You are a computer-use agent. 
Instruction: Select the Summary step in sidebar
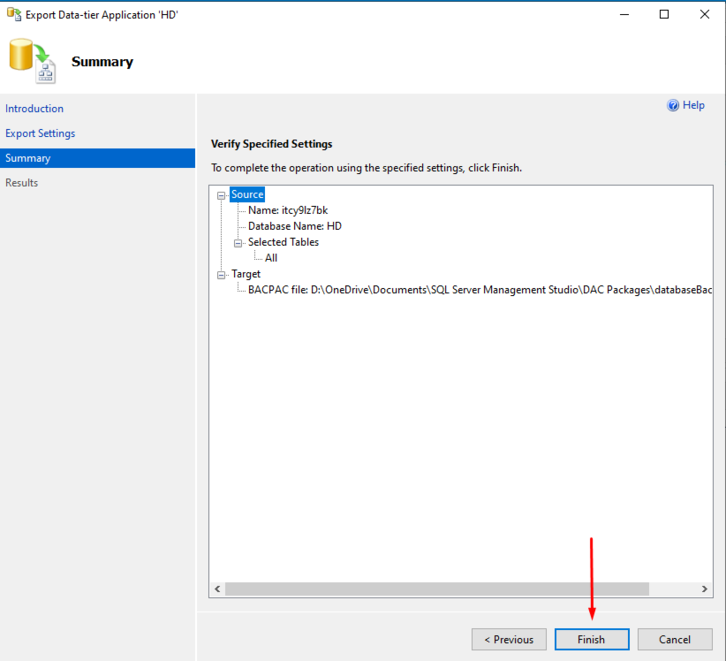(x=97, y=158)
